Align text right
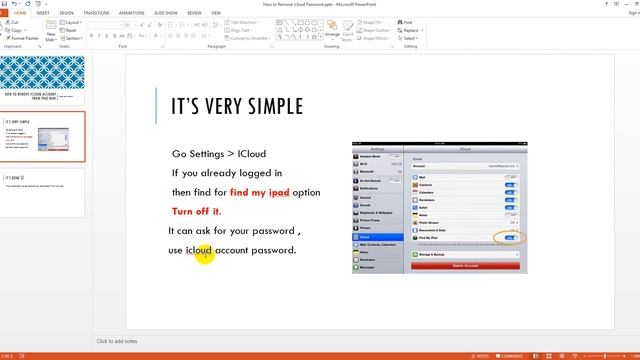640x360 pixels. click(186, 36)
